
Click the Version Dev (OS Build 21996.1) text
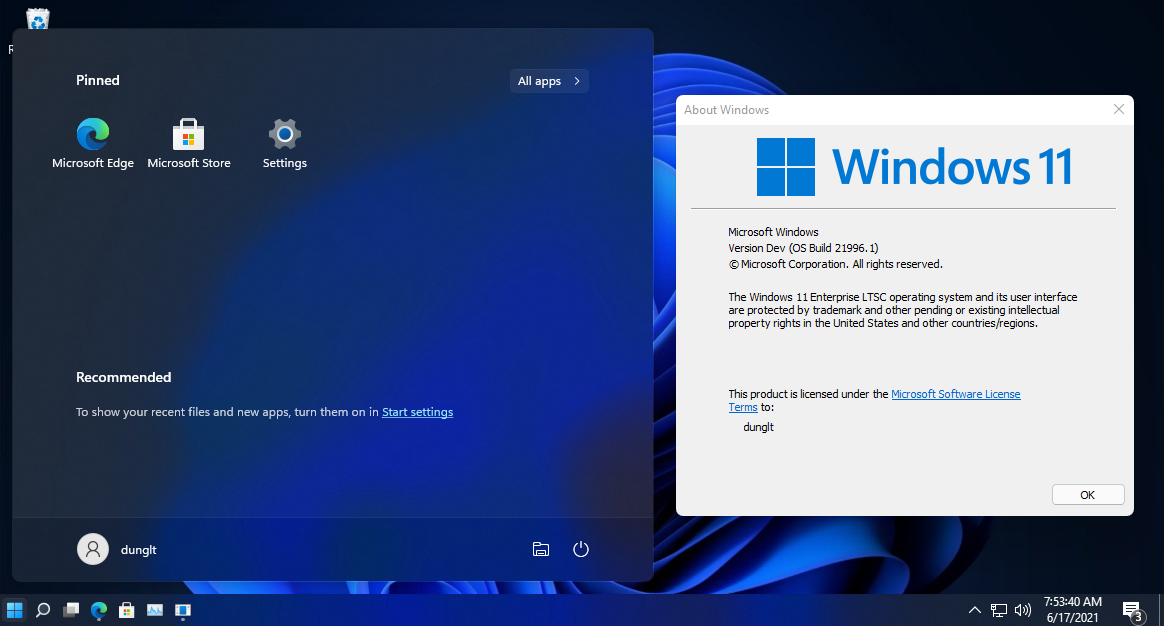click(x=803, y=248)
